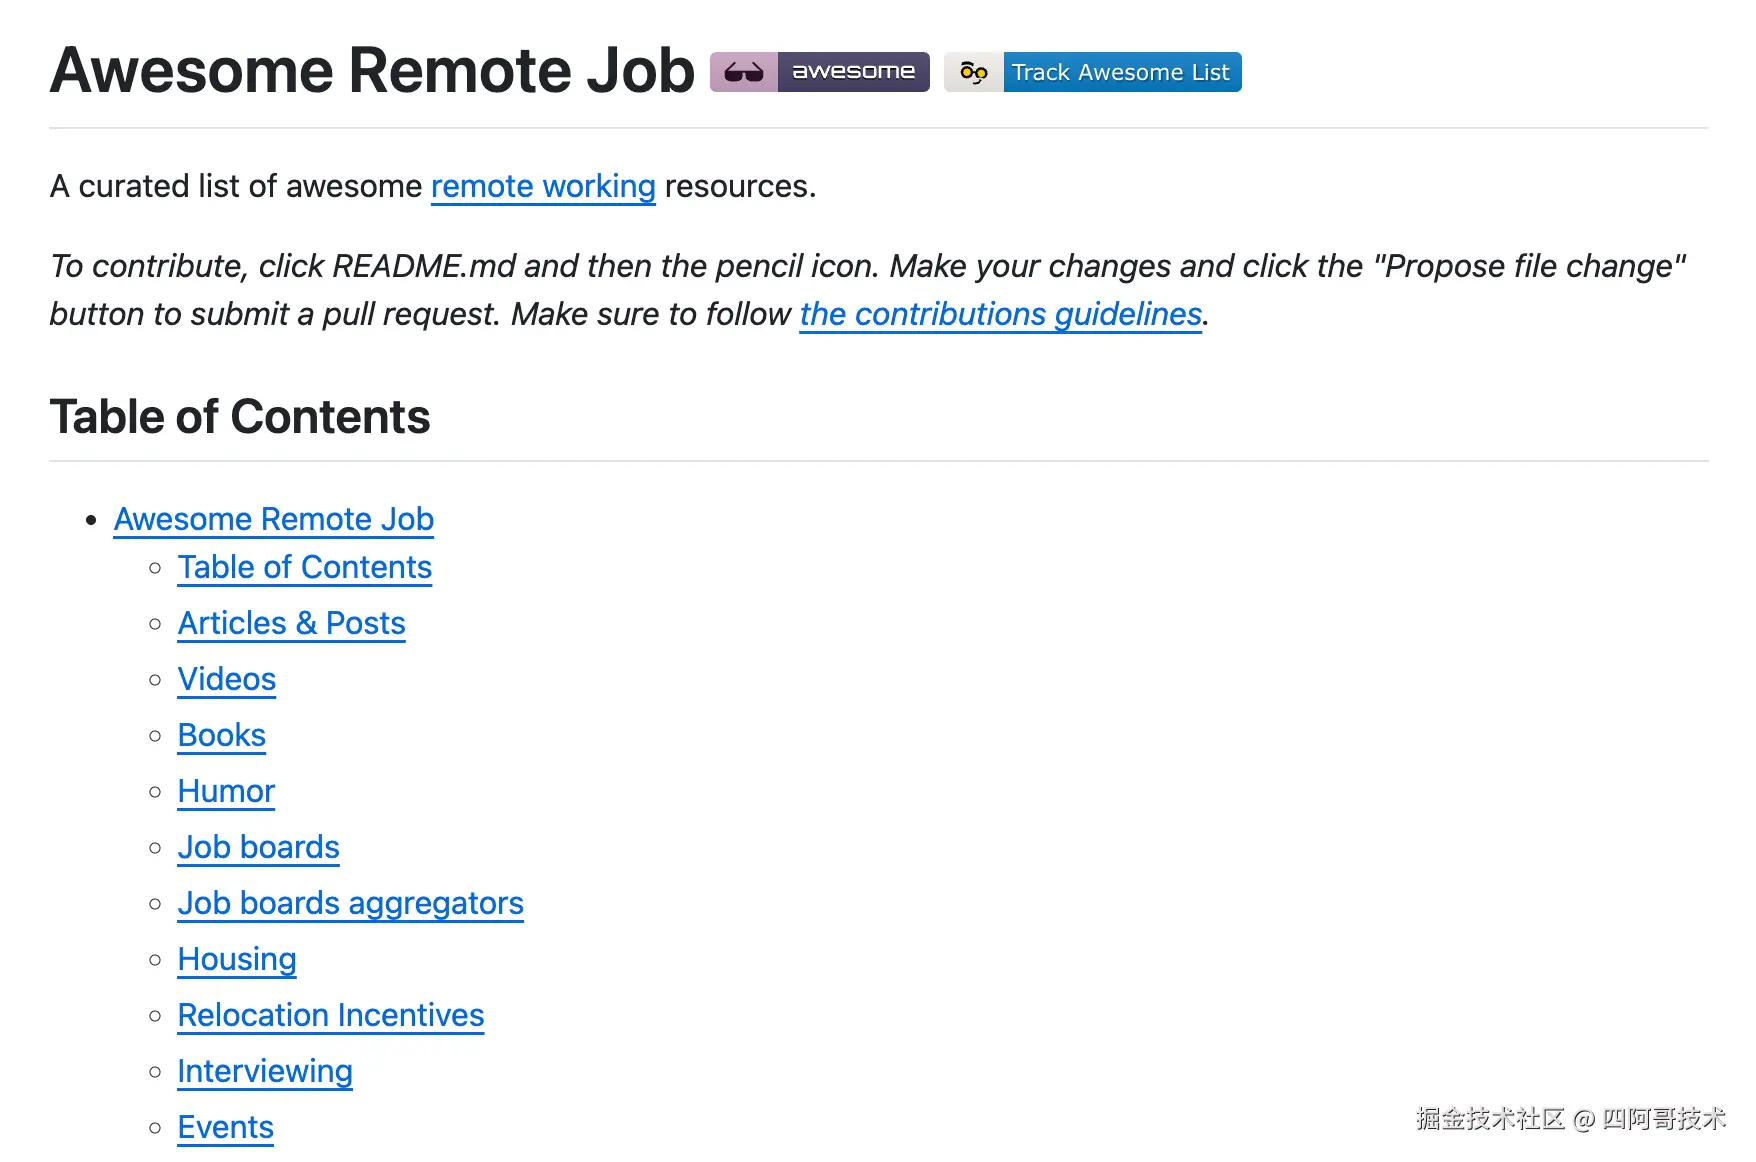The width and height of the screenshot is (1756, 1162).
Task: Open the Events section link
Action: (225, 1127)
